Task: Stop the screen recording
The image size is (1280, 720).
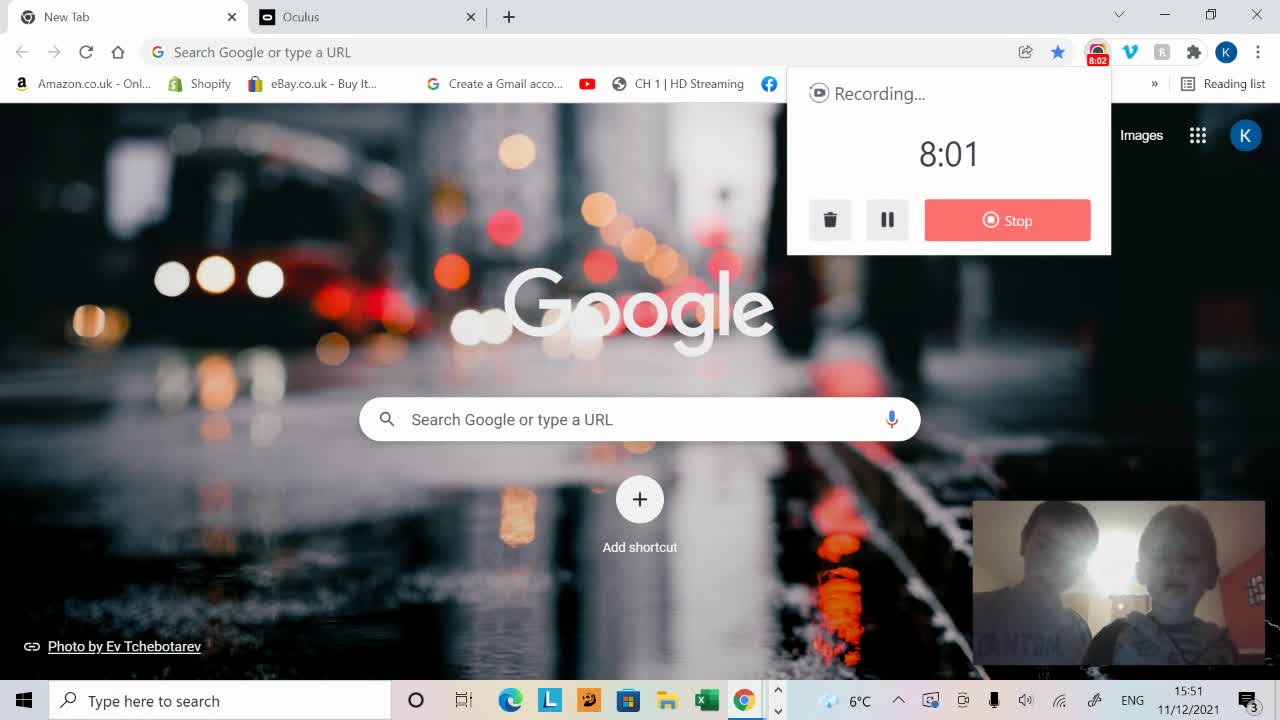Action: point(1007,220)
